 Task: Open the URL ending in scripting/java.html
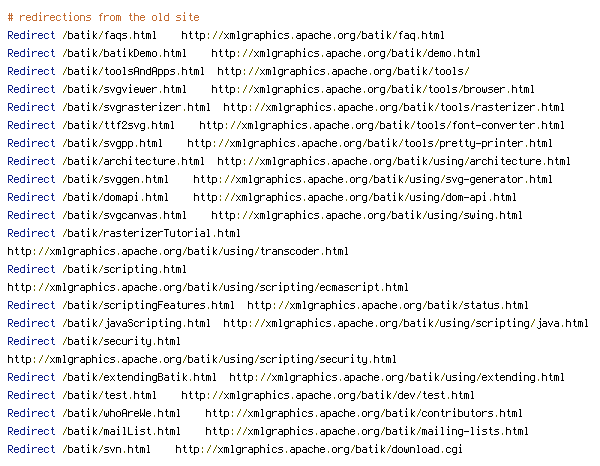click(x=406, y=323)
